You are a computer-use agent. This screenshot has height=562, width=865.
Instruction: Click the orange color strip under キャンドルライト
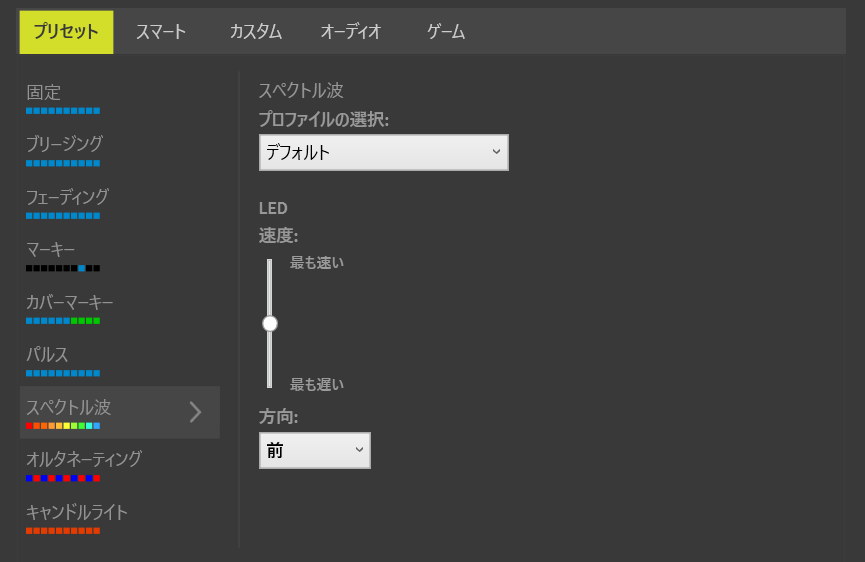click(63, 531)
